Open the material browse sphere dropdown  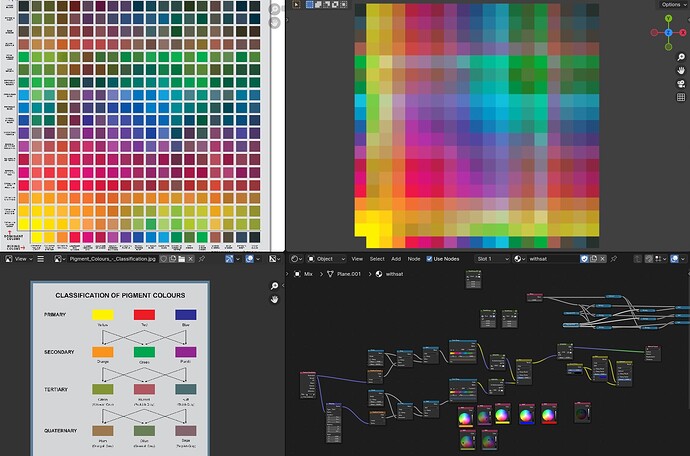point(520,259)
